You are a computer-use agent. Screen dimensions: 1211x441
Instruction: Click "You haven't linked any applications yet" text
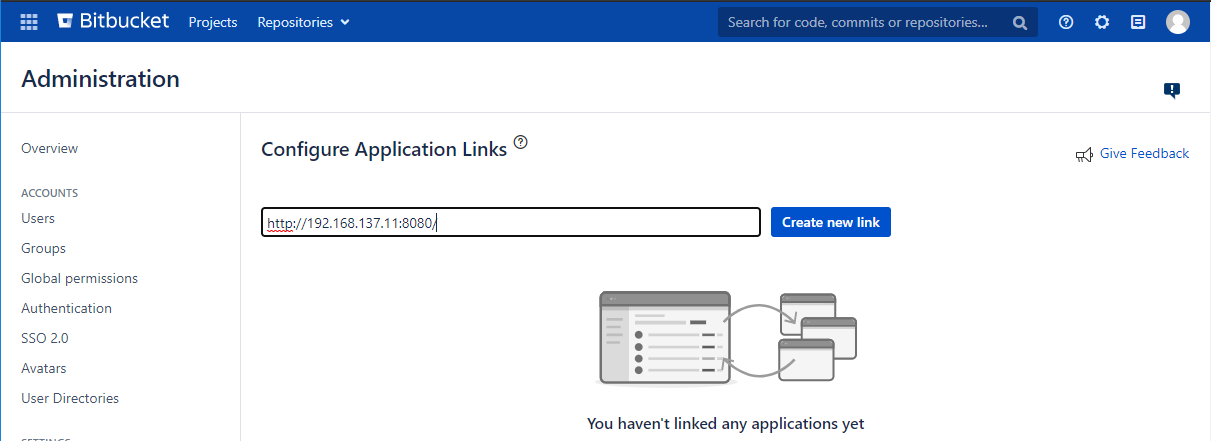click(726, 424)
